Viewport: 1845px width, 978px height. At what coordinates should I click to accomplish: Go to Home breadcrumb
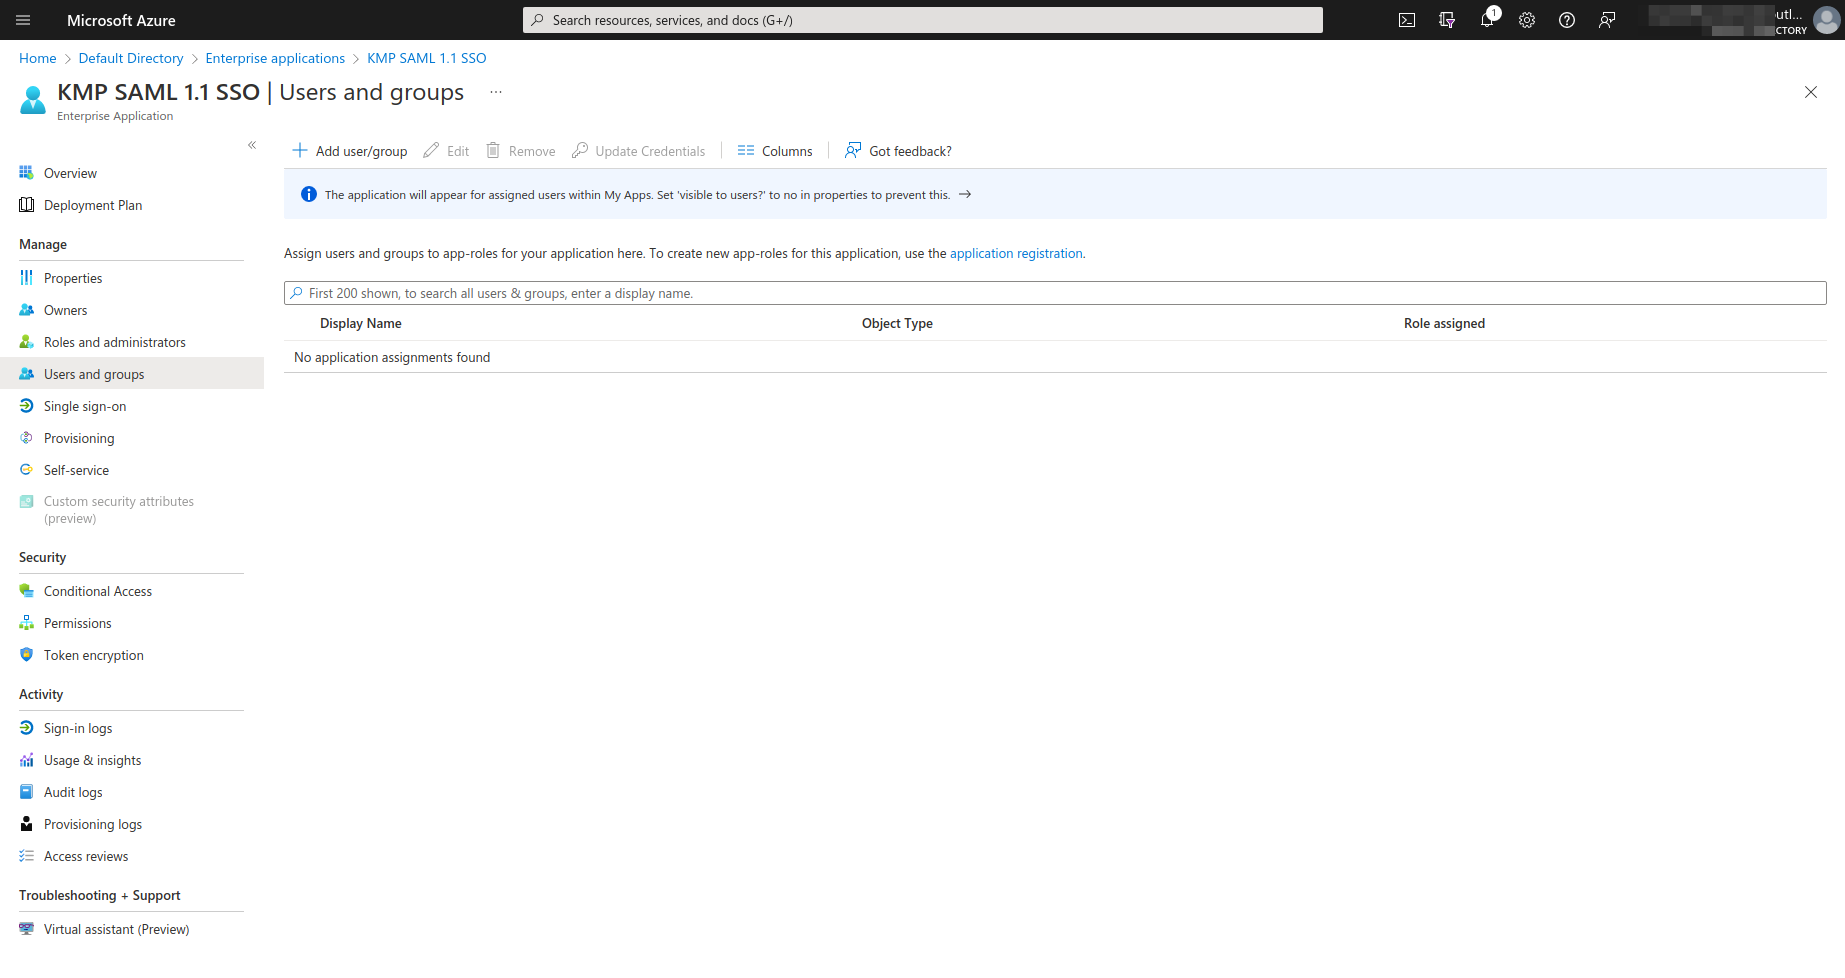point(38,58)
